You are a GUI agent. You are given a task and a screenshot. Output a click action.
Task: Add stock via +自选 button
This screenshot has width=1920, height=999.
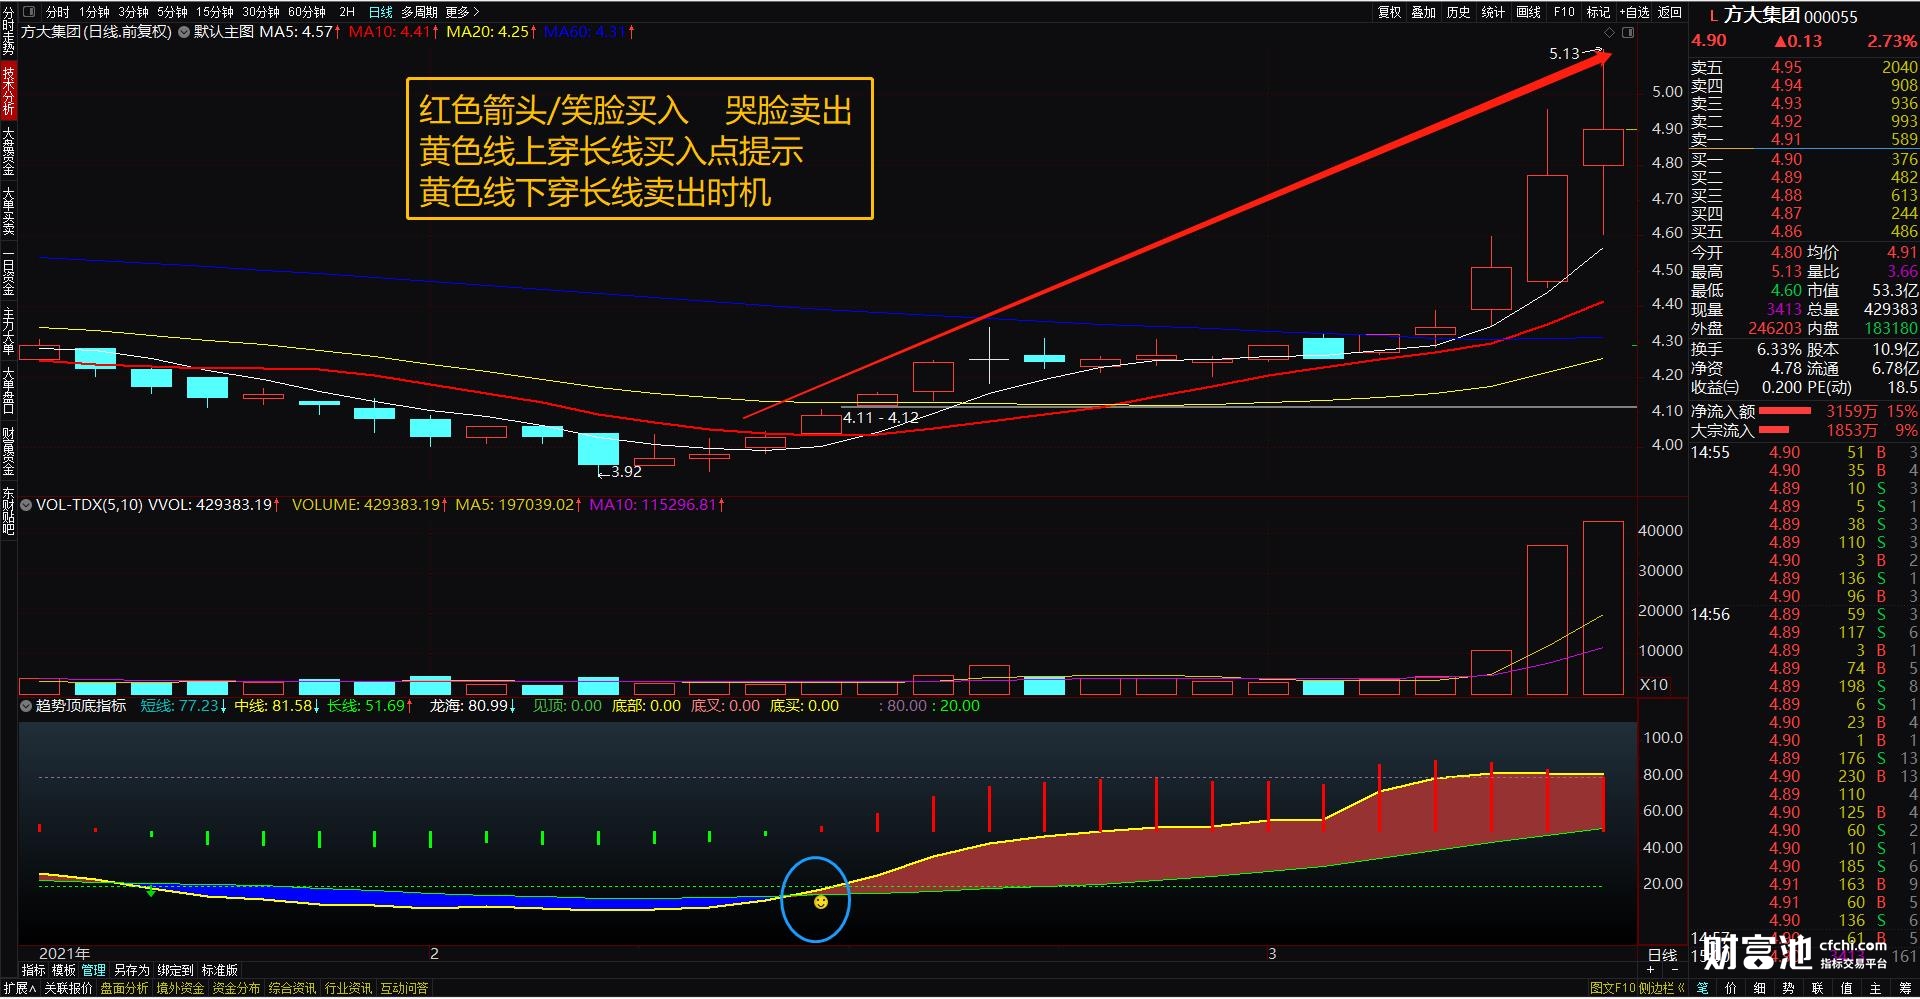coord(1634,12)
